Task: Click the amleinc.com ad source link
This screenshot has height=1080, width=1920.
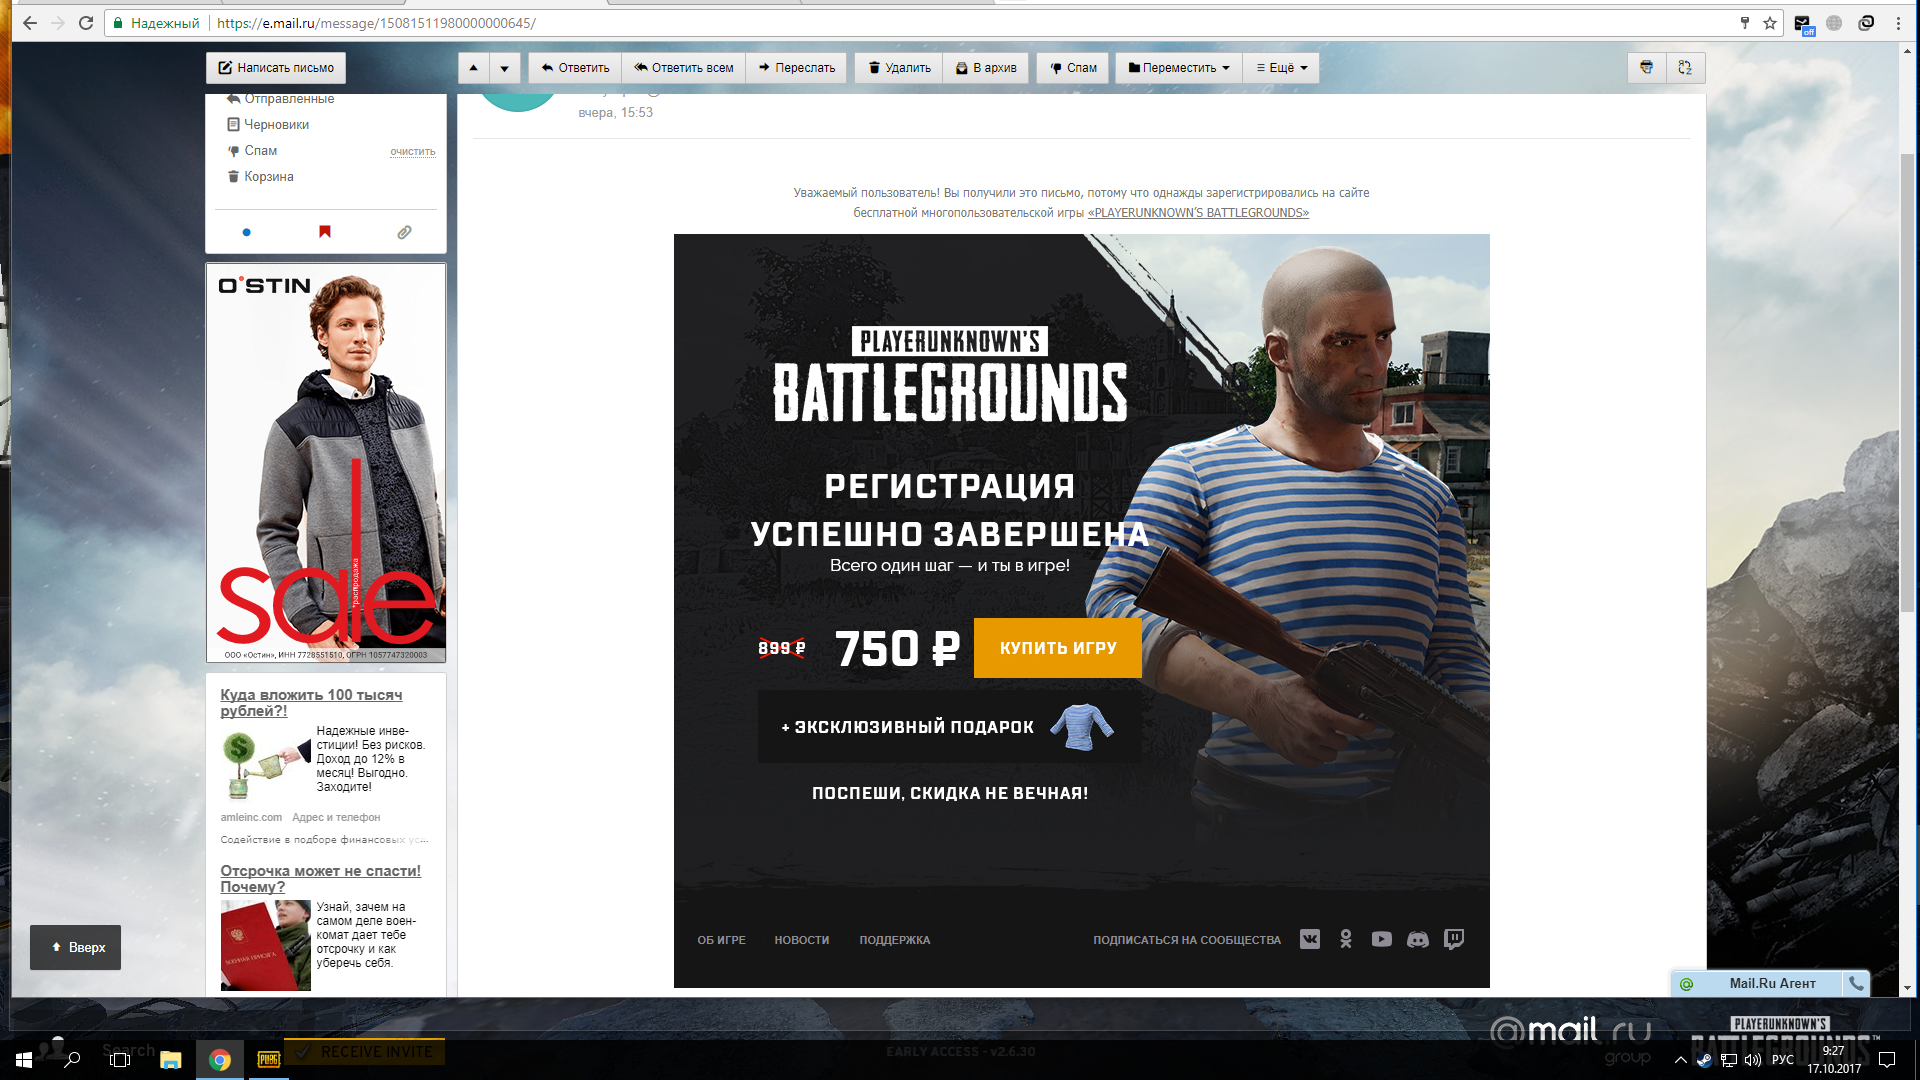Action: pos(251,818)
